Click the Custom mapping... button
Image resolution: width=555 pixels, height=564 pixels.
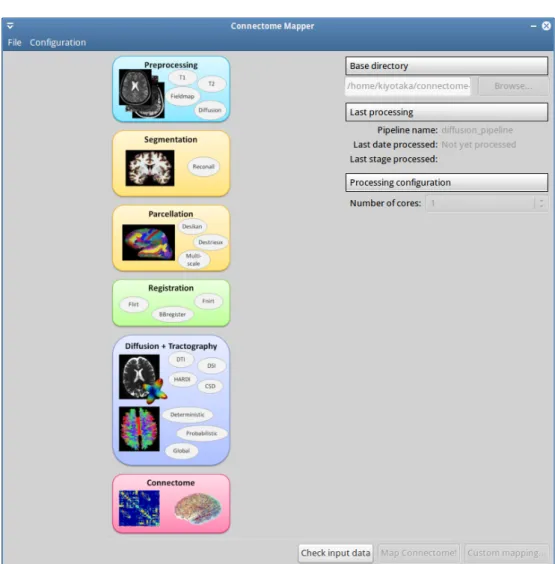506,553
